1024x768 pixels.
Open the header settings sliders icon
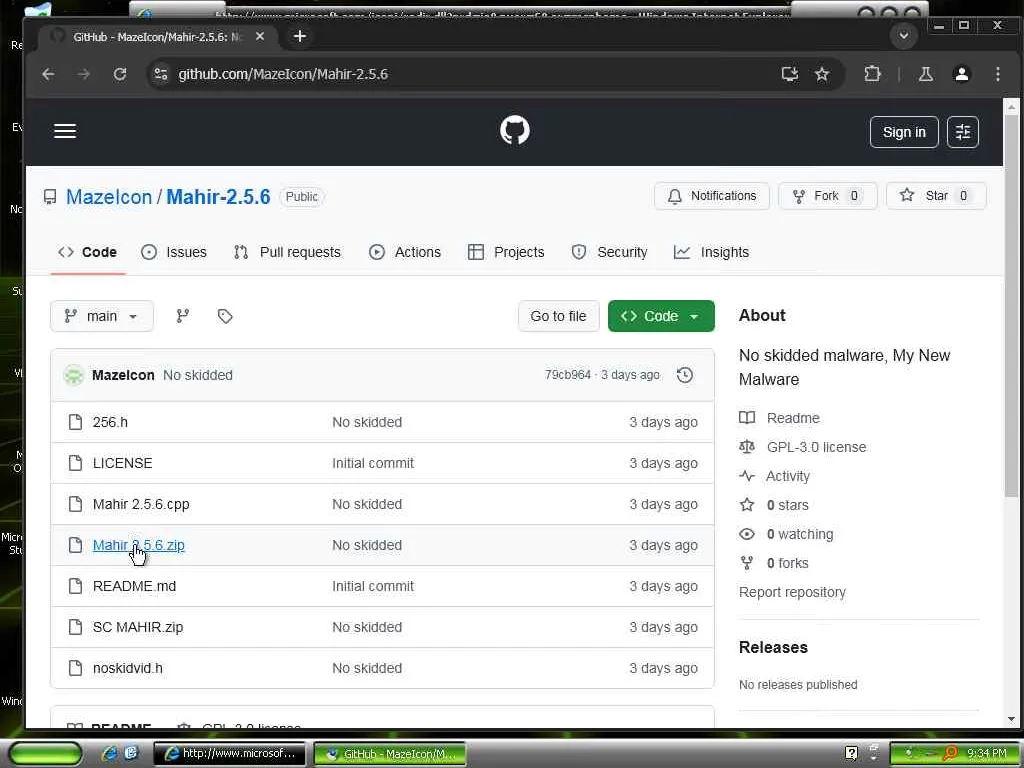pyautogui.click(x=963, y=132)
